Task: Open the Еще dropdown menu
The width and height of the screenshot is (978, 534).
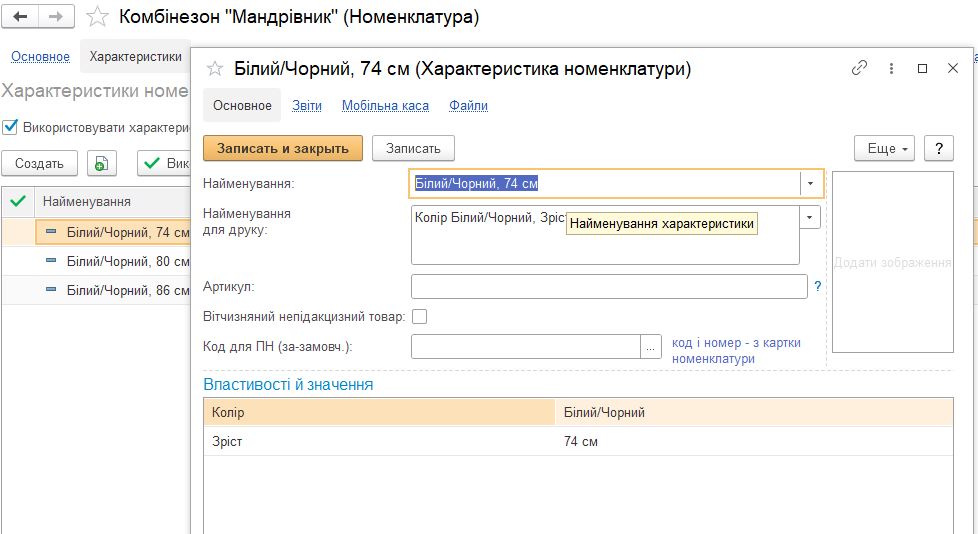Action: [884, 148]
